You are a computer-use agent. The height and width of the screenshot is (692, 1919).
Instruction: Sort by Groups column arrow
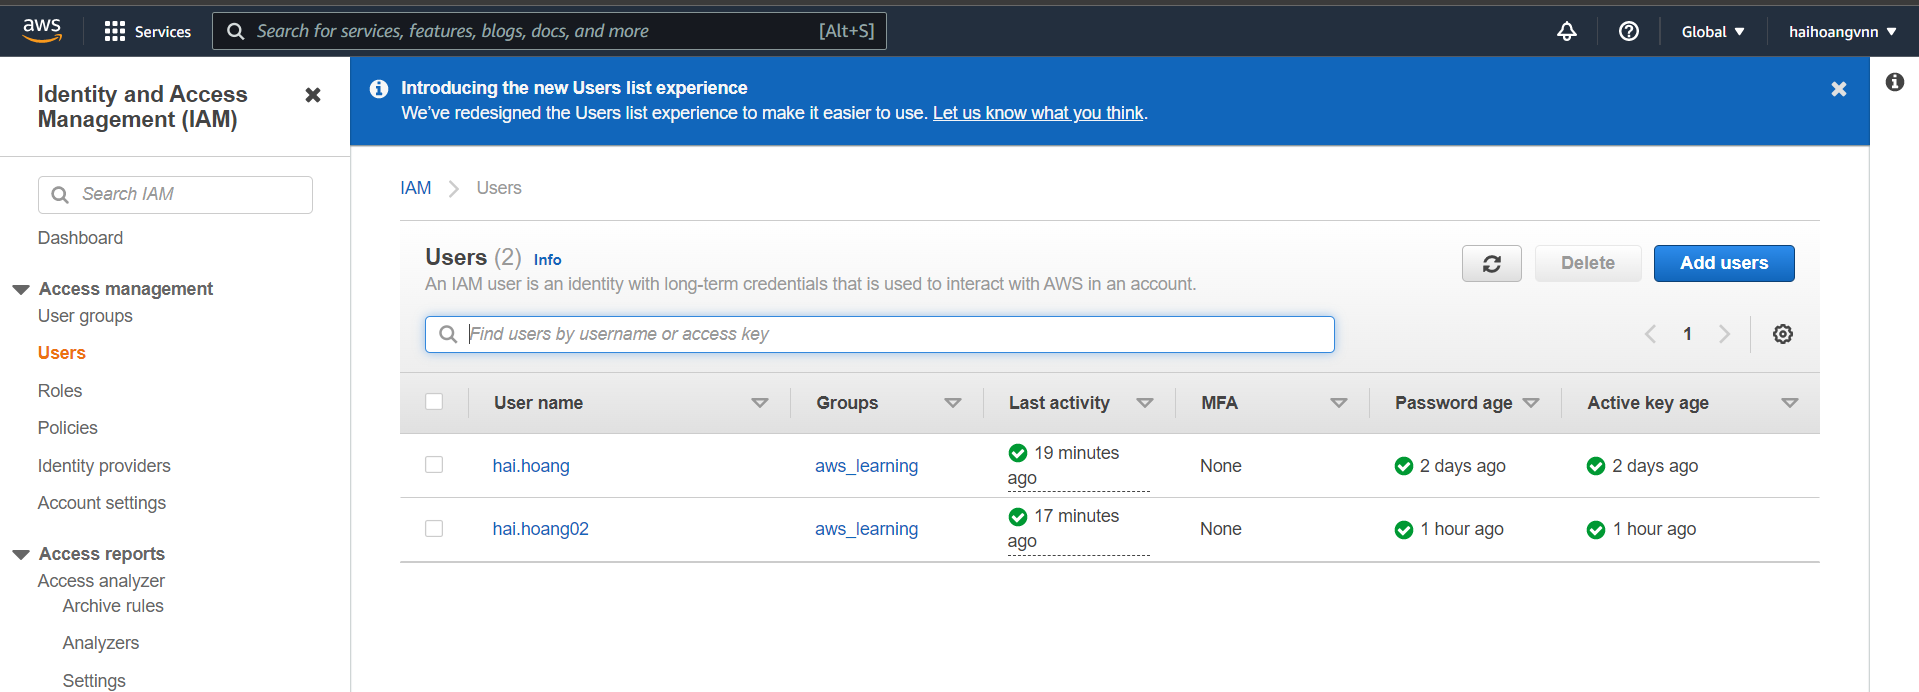coord(953,403)
